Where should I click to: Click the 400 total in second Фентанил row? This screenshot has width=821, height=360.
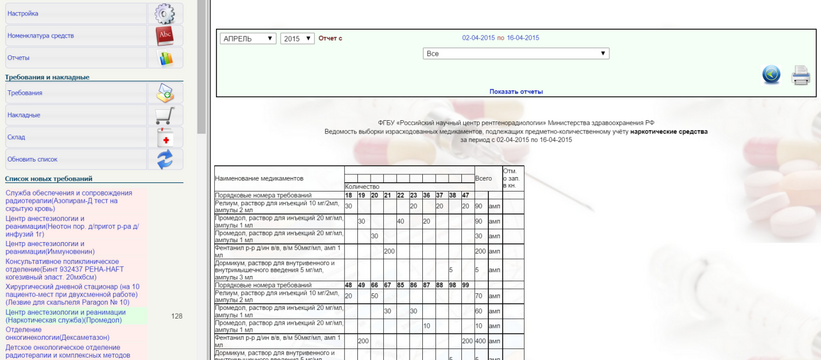(x=481, y=341)
